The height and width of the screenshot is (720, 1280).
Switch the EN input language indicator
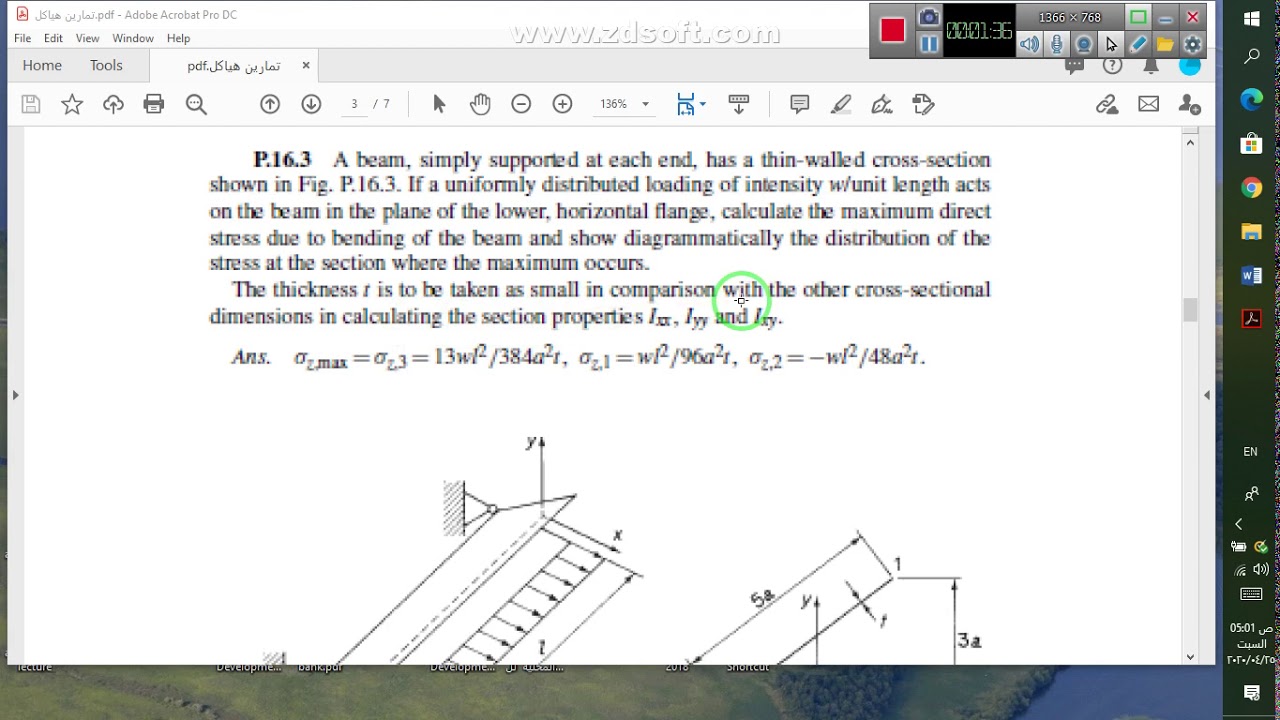click(1250, 452)
